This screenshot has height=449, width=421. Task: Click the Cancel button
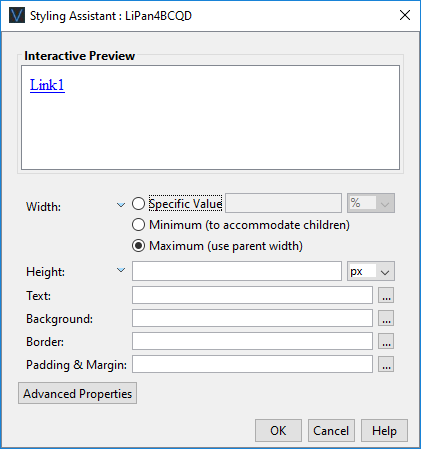(x=331, y=431)
